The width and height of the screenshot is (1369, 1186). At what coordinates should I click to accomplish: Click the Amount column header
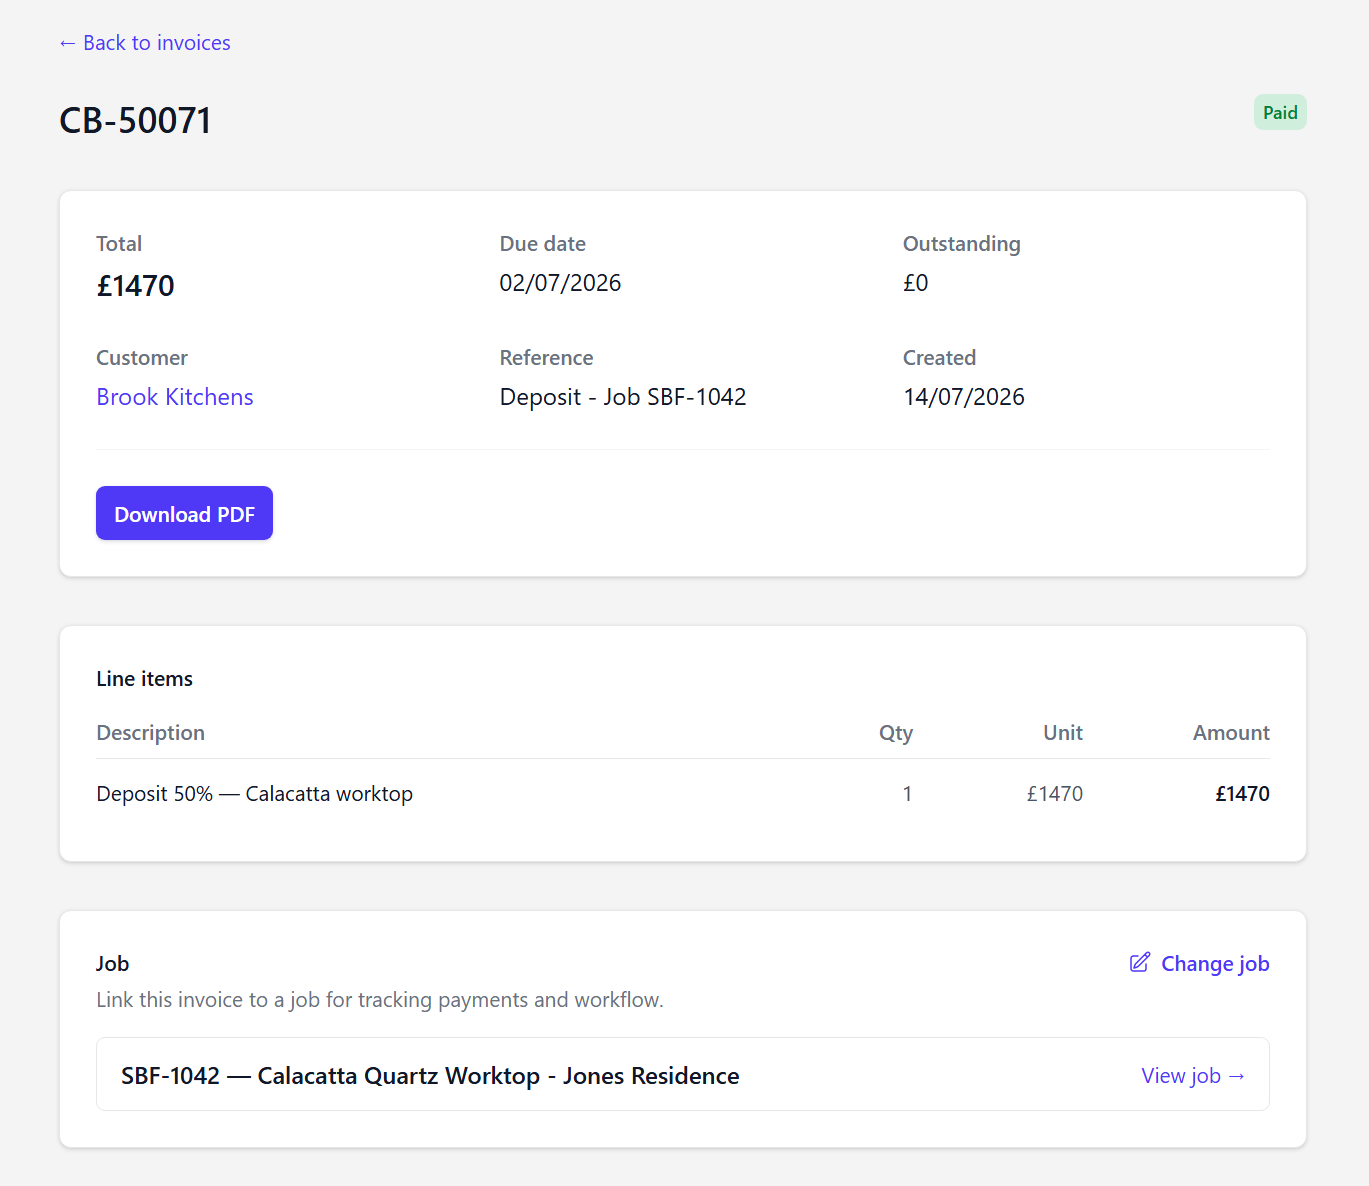(x=1231, y=733)
